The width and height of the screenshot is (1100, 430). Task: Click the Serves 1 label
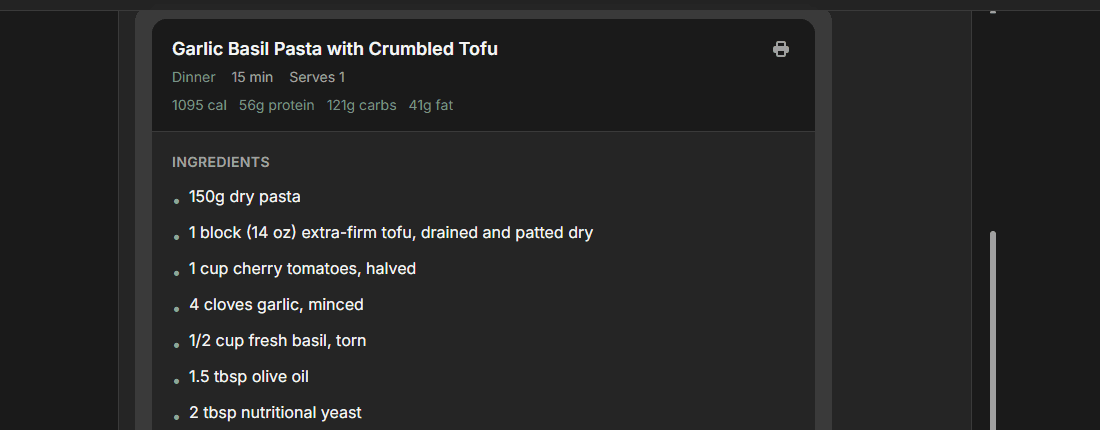(x=317, y=77)
